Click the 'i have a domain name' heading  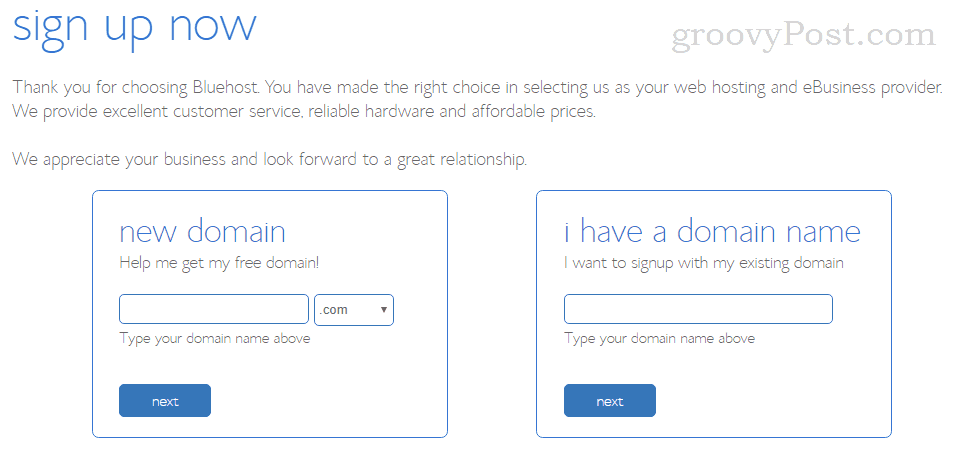pyautogui.click(x=712, y=232)
